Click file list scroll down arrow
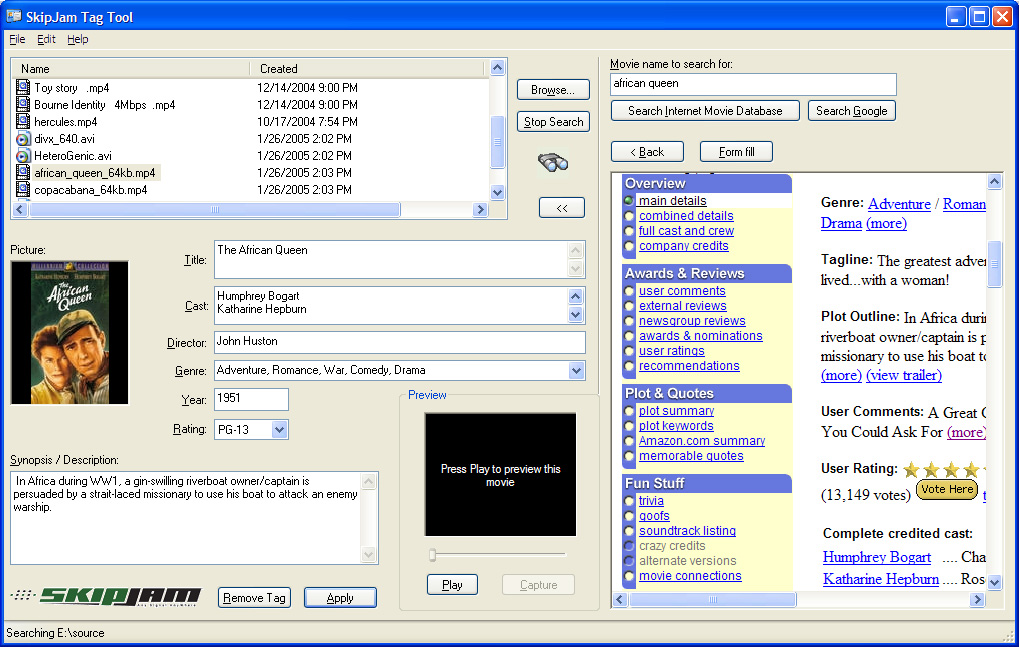 click(x=497, y=192)
